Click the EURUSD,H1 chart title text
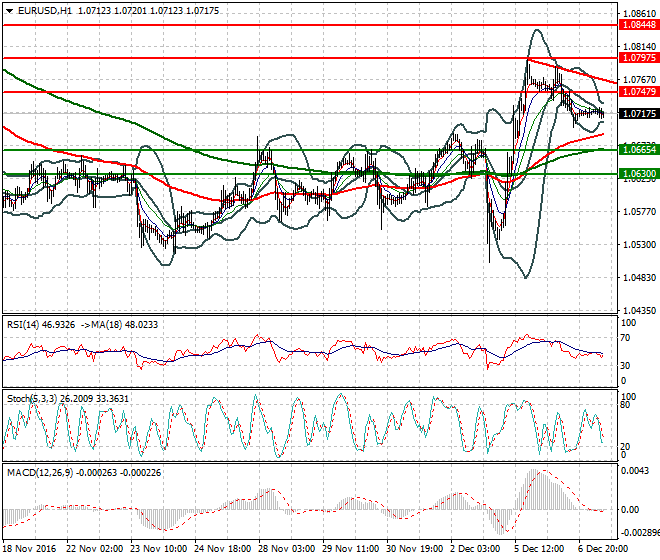The image size is (660, 560). pyautogui.click(x=45, y=11)
